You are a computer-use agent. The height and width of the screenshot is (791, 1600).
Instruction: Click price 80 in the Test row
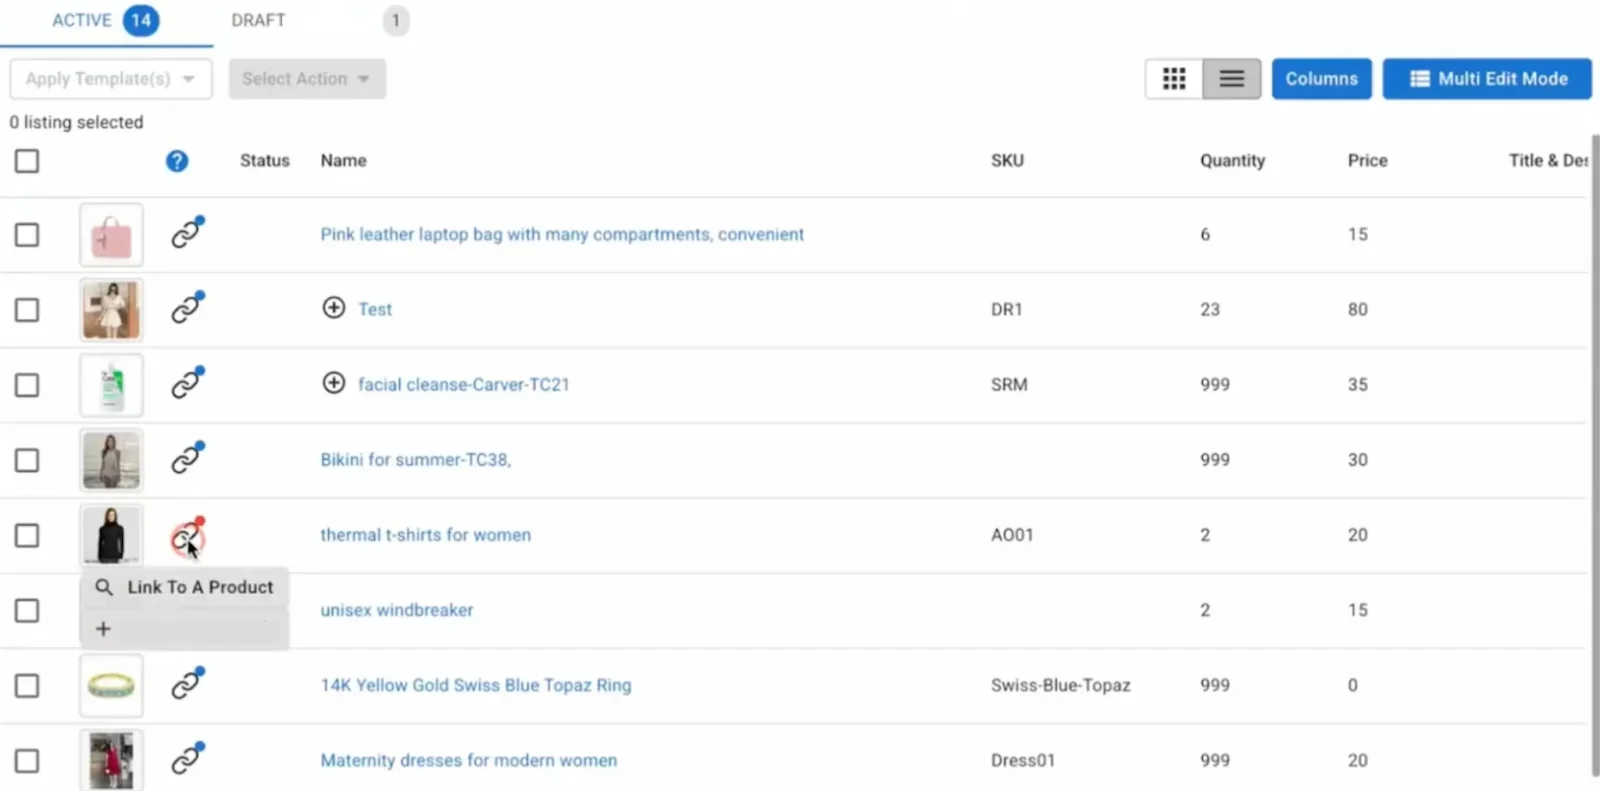1357,310
